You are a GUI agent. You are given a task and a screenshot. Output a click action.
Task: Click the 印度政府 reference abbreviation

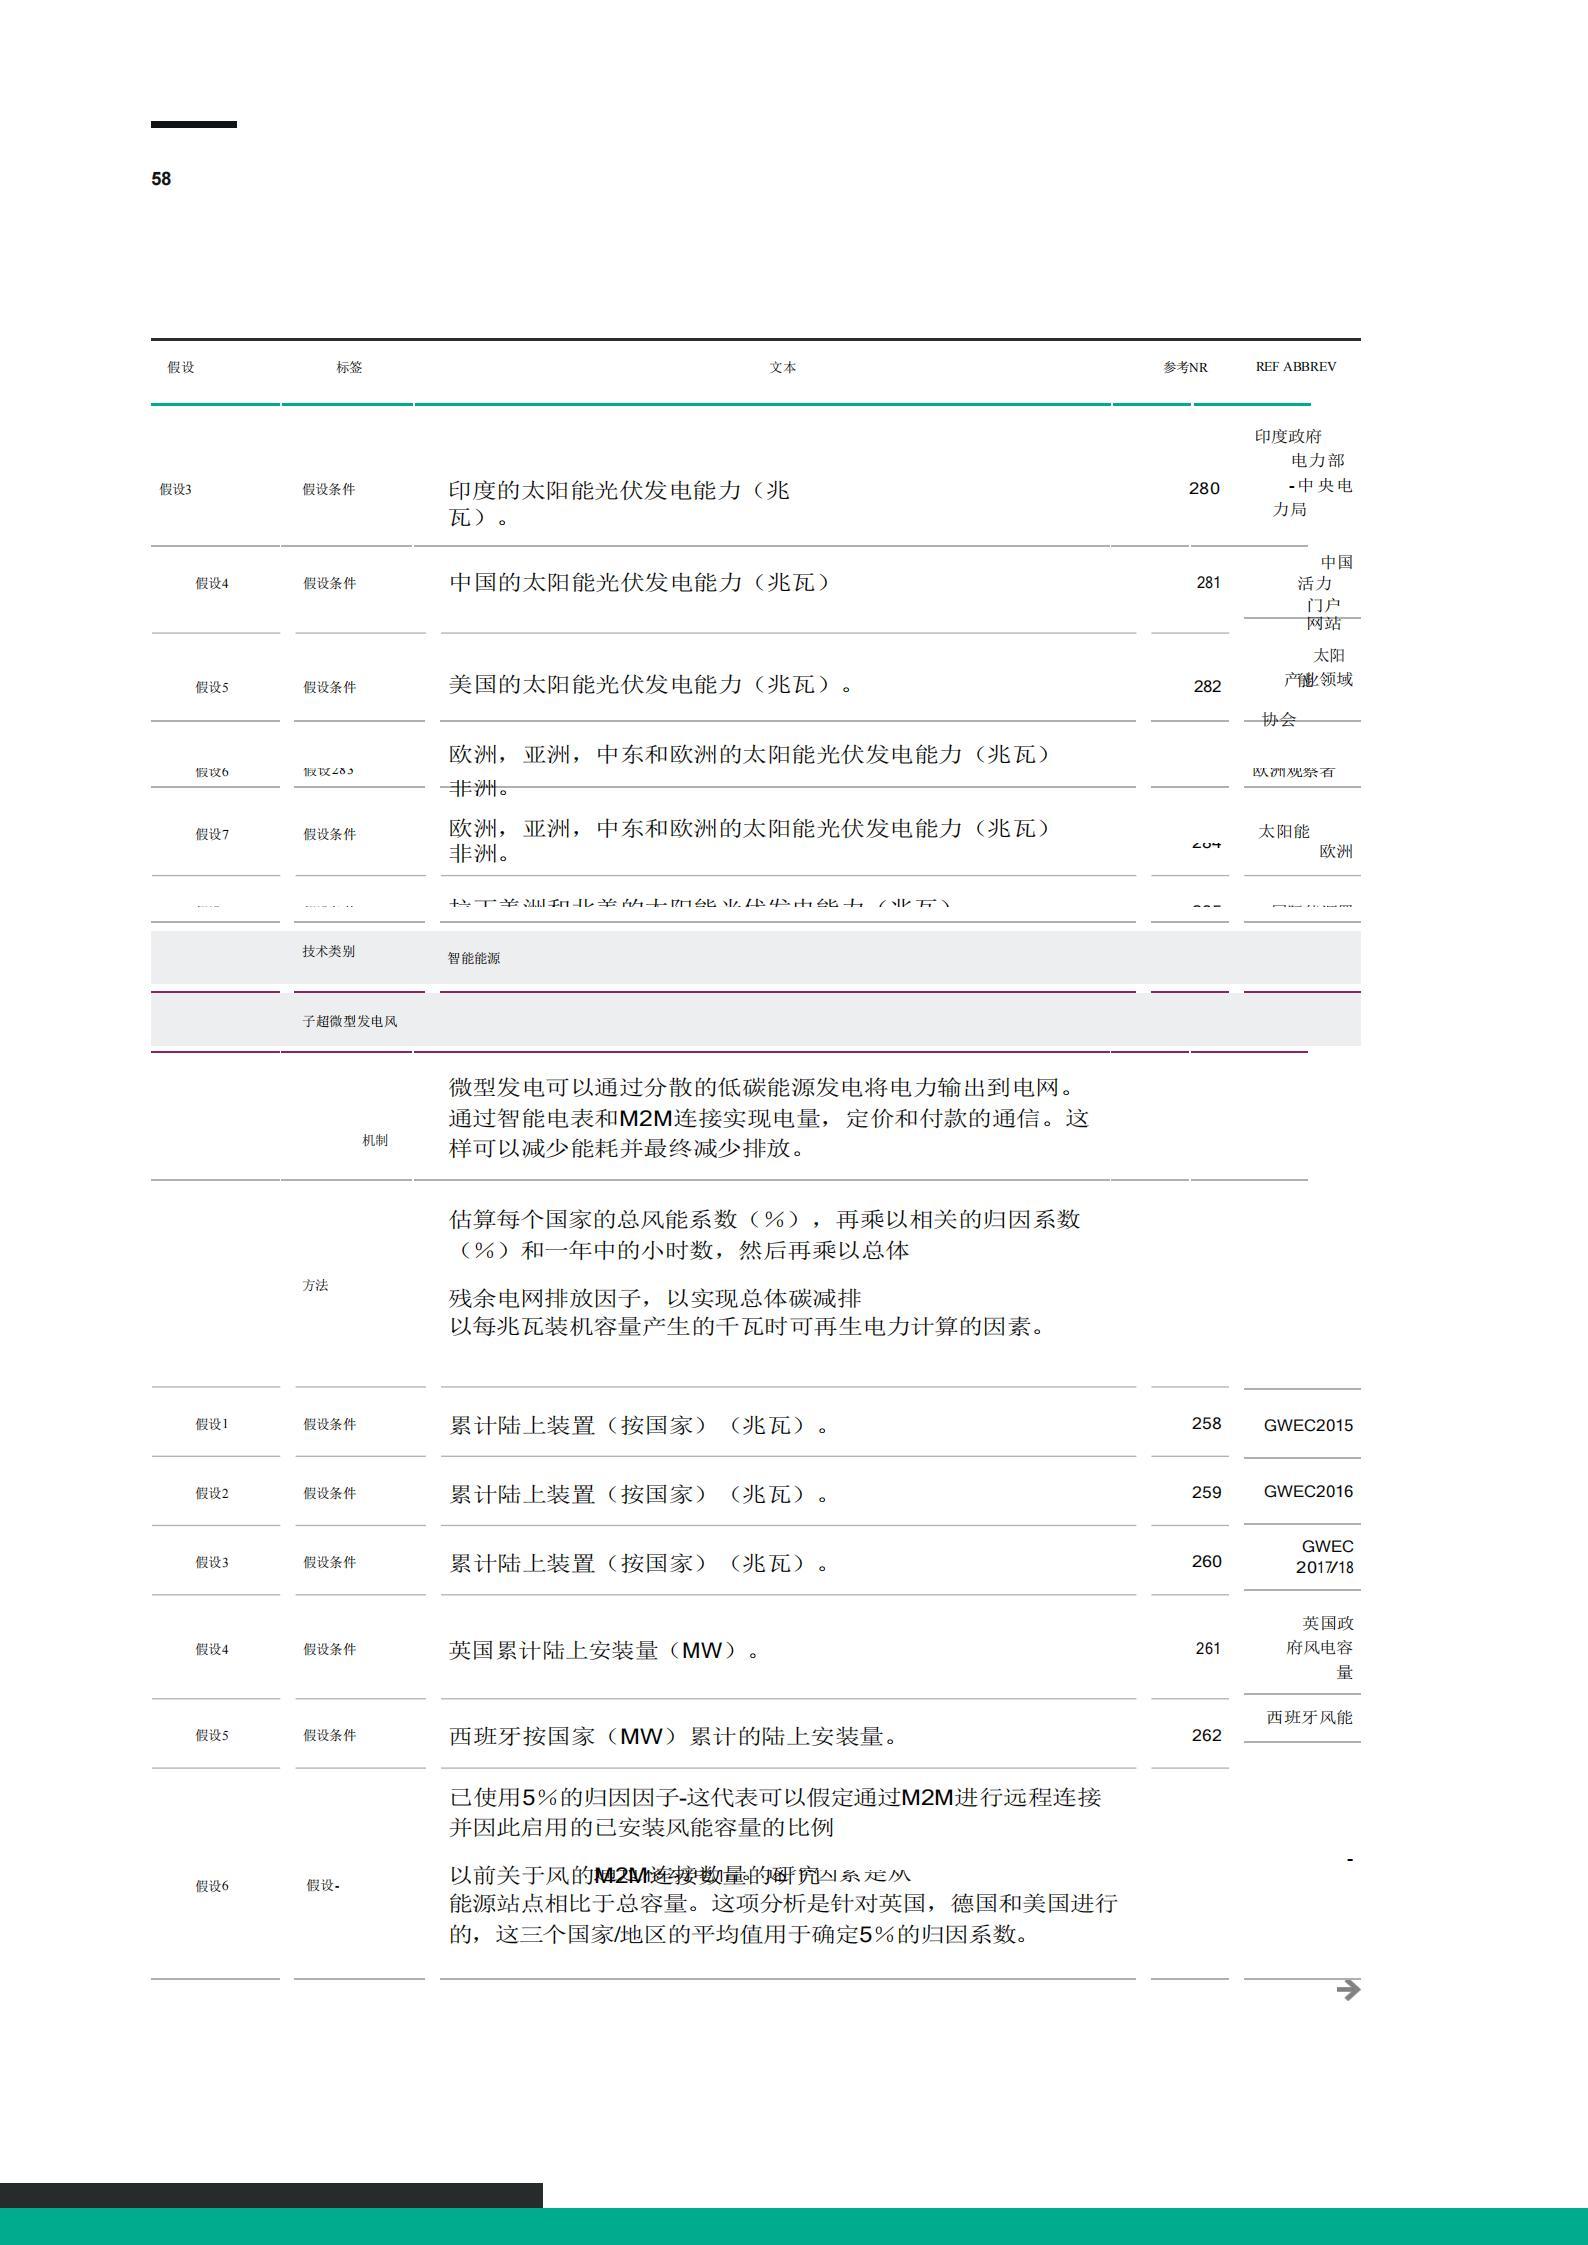point(1304,472)
